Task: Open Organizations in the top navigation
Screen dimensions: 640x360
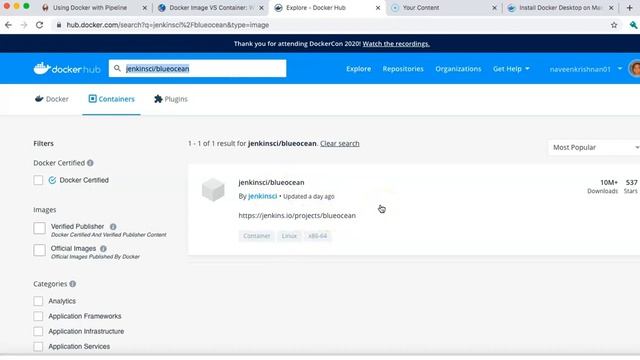Action: tap(458, 69)
